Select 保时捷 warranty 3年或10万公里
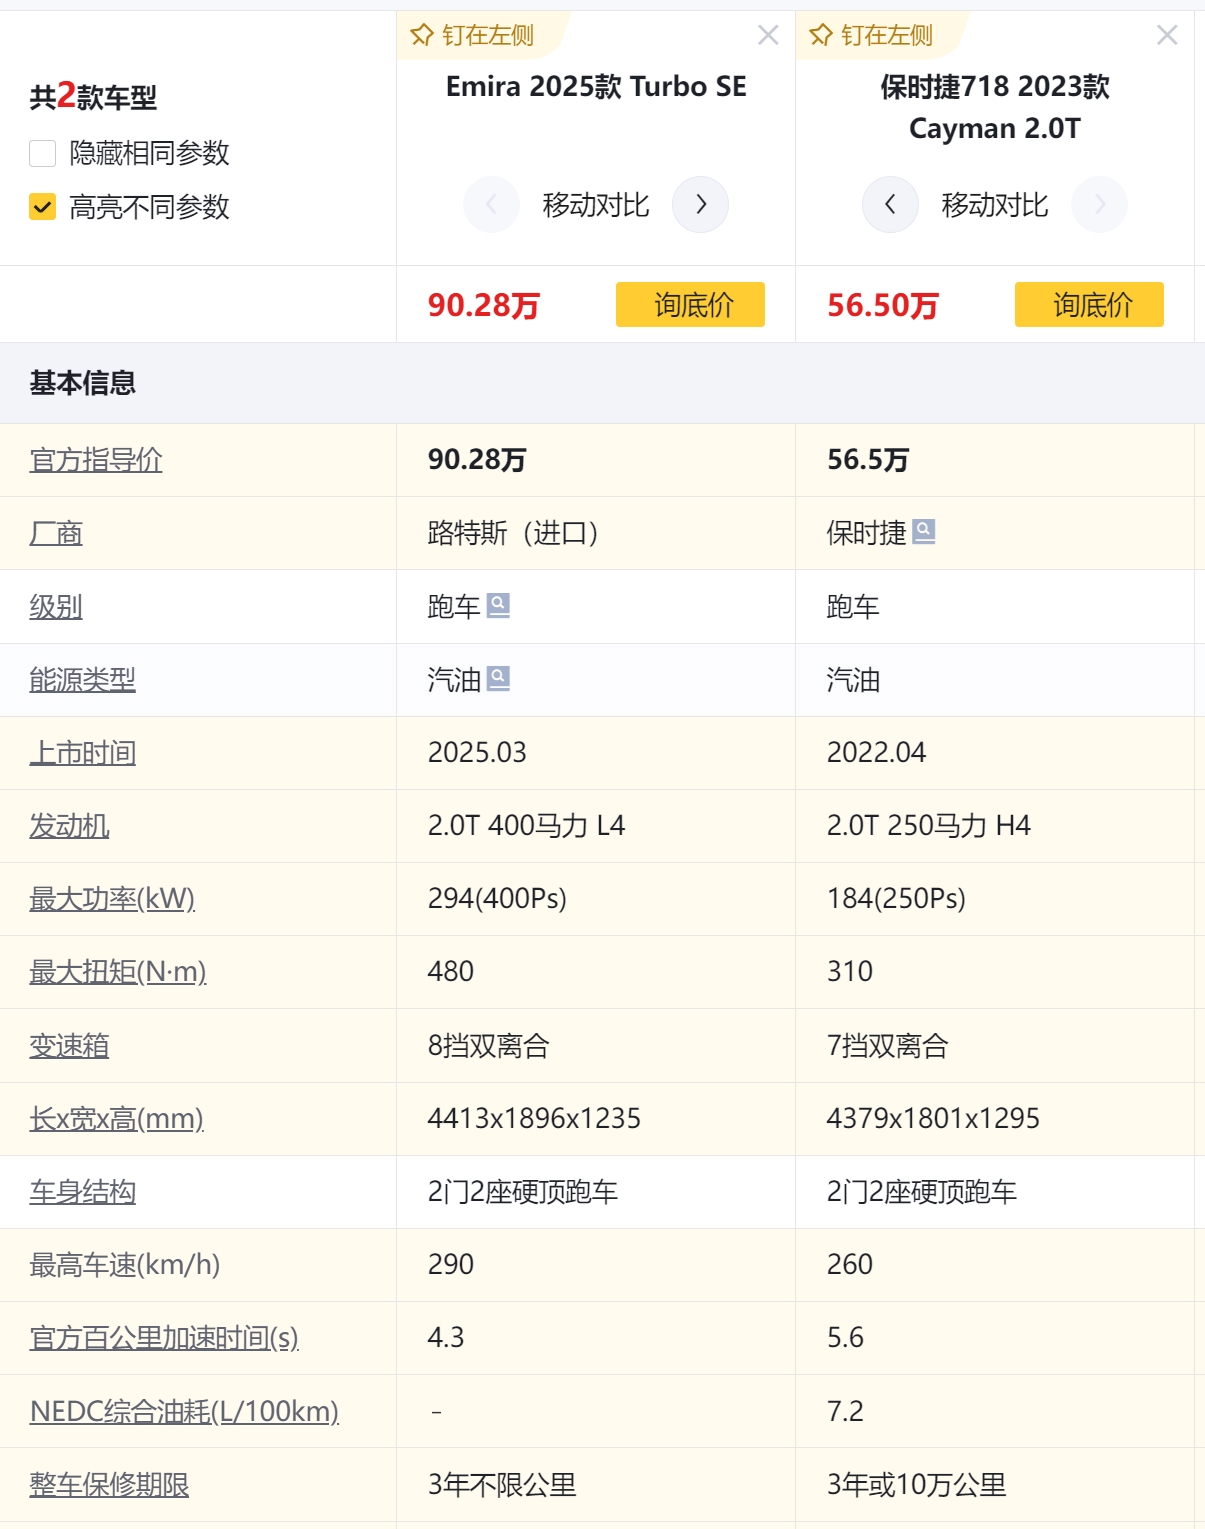The width and height of the screenshot is (1205, 1529). pyautogui.click(x=916, y=1485)
